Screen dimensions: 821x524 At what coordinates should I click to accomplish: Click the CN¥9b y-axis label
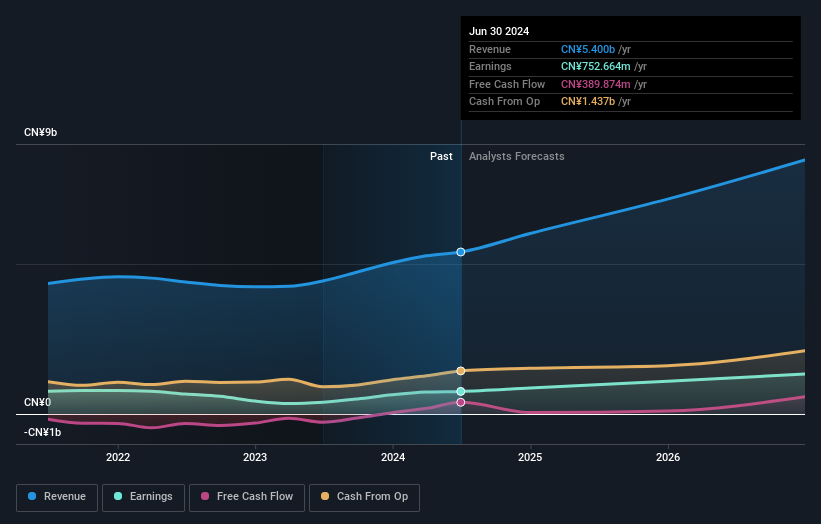pos(40,132)
